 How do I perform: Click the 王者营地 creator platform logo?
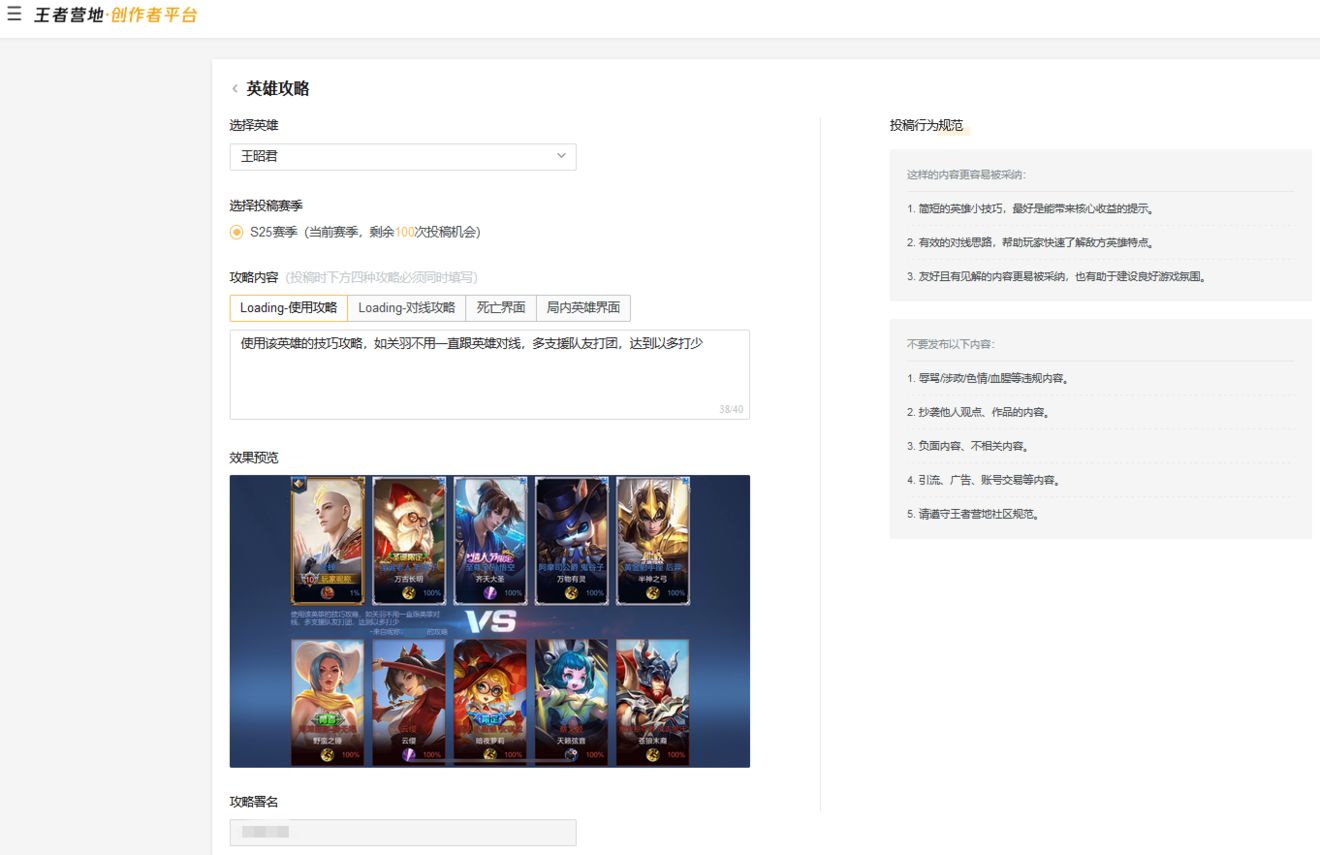click(116, 15)
